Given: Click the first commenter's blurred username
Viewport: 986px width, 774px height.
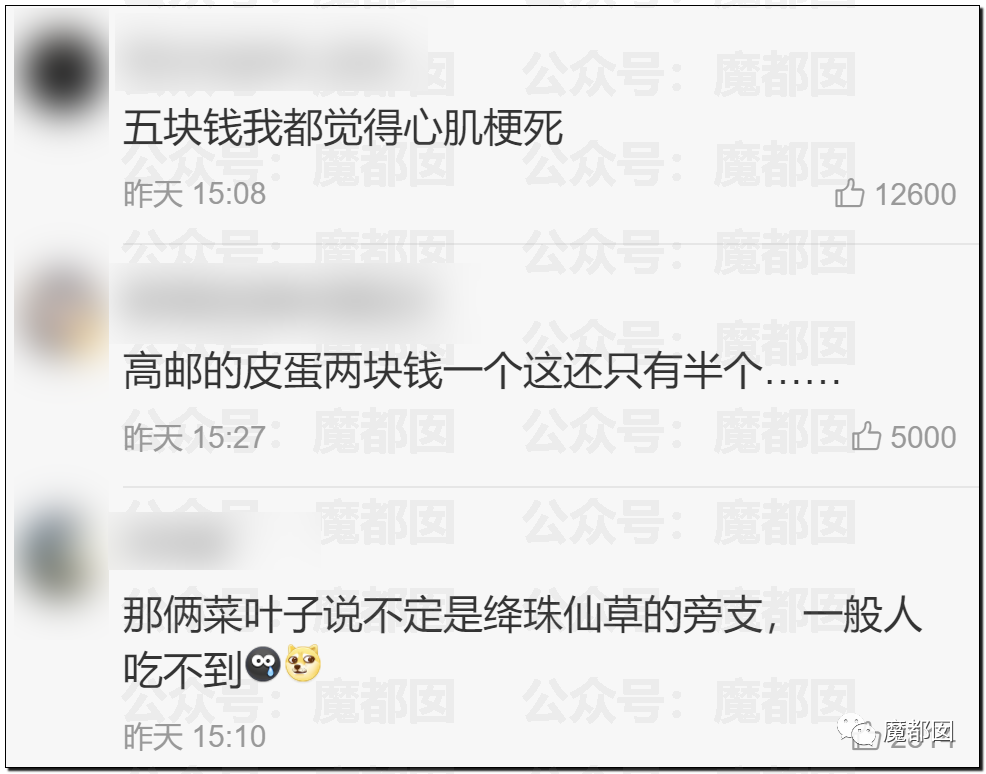Looking at the screenshot, I should coord(272,64).
